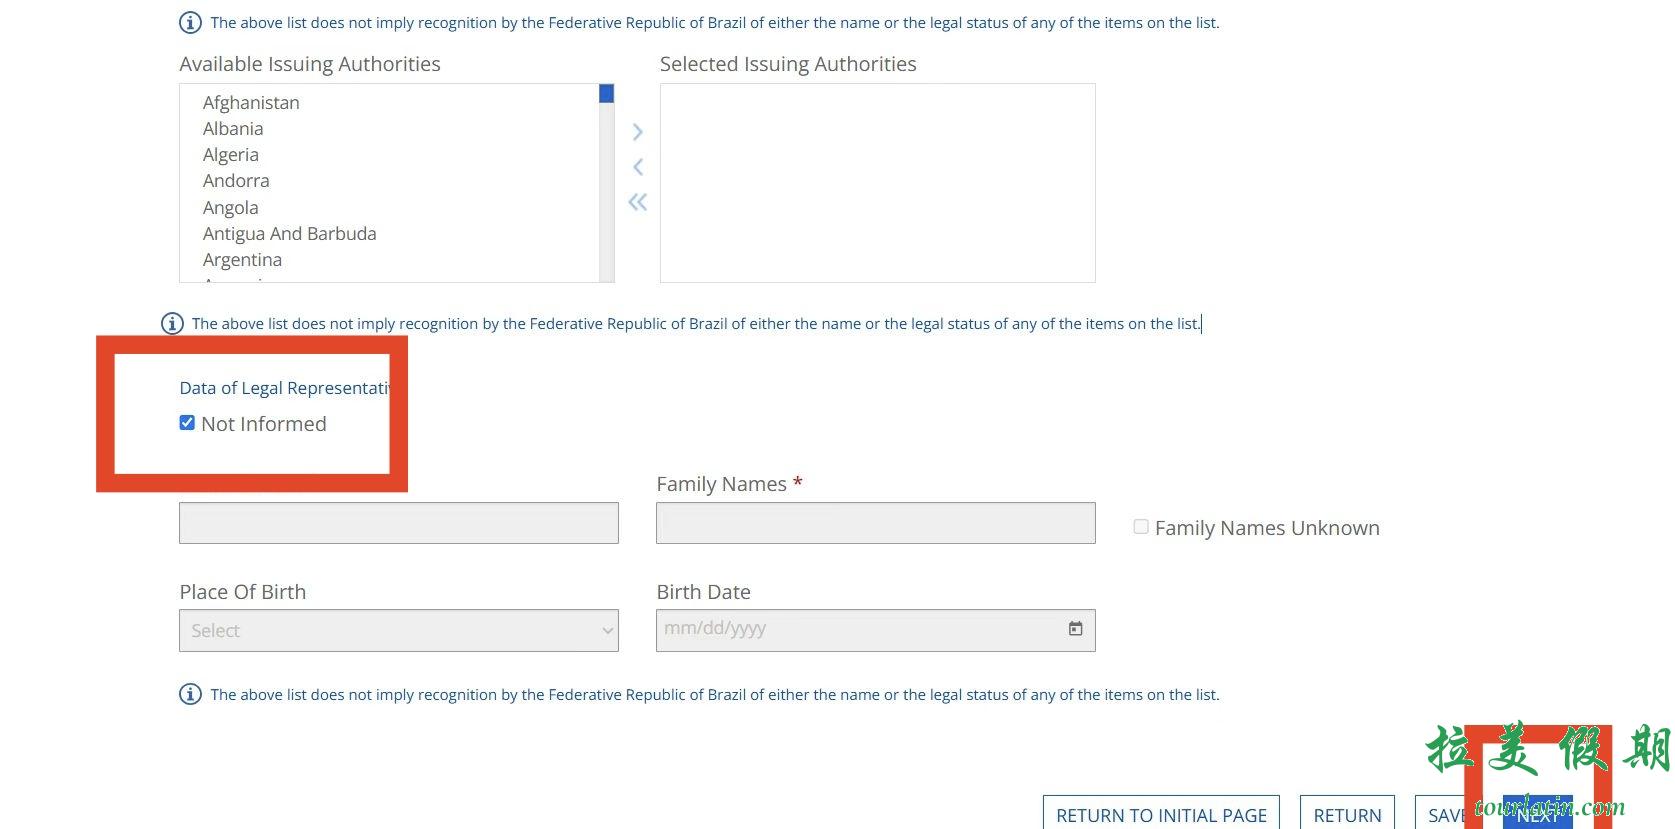Select Argentina from available authorities
The image size is (1675, 829).
coord(242,260)
